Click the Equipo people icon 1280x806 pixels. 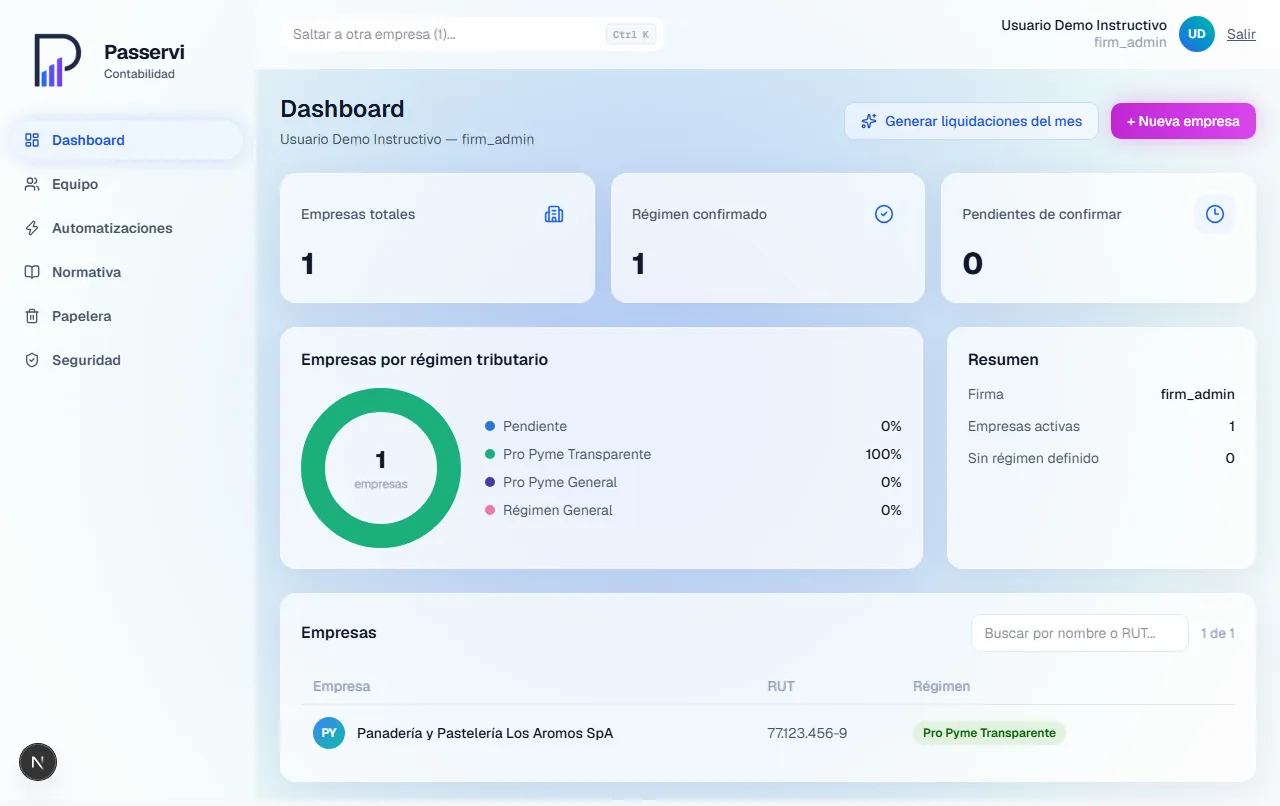pyautogui.click(x=32, y=184)
